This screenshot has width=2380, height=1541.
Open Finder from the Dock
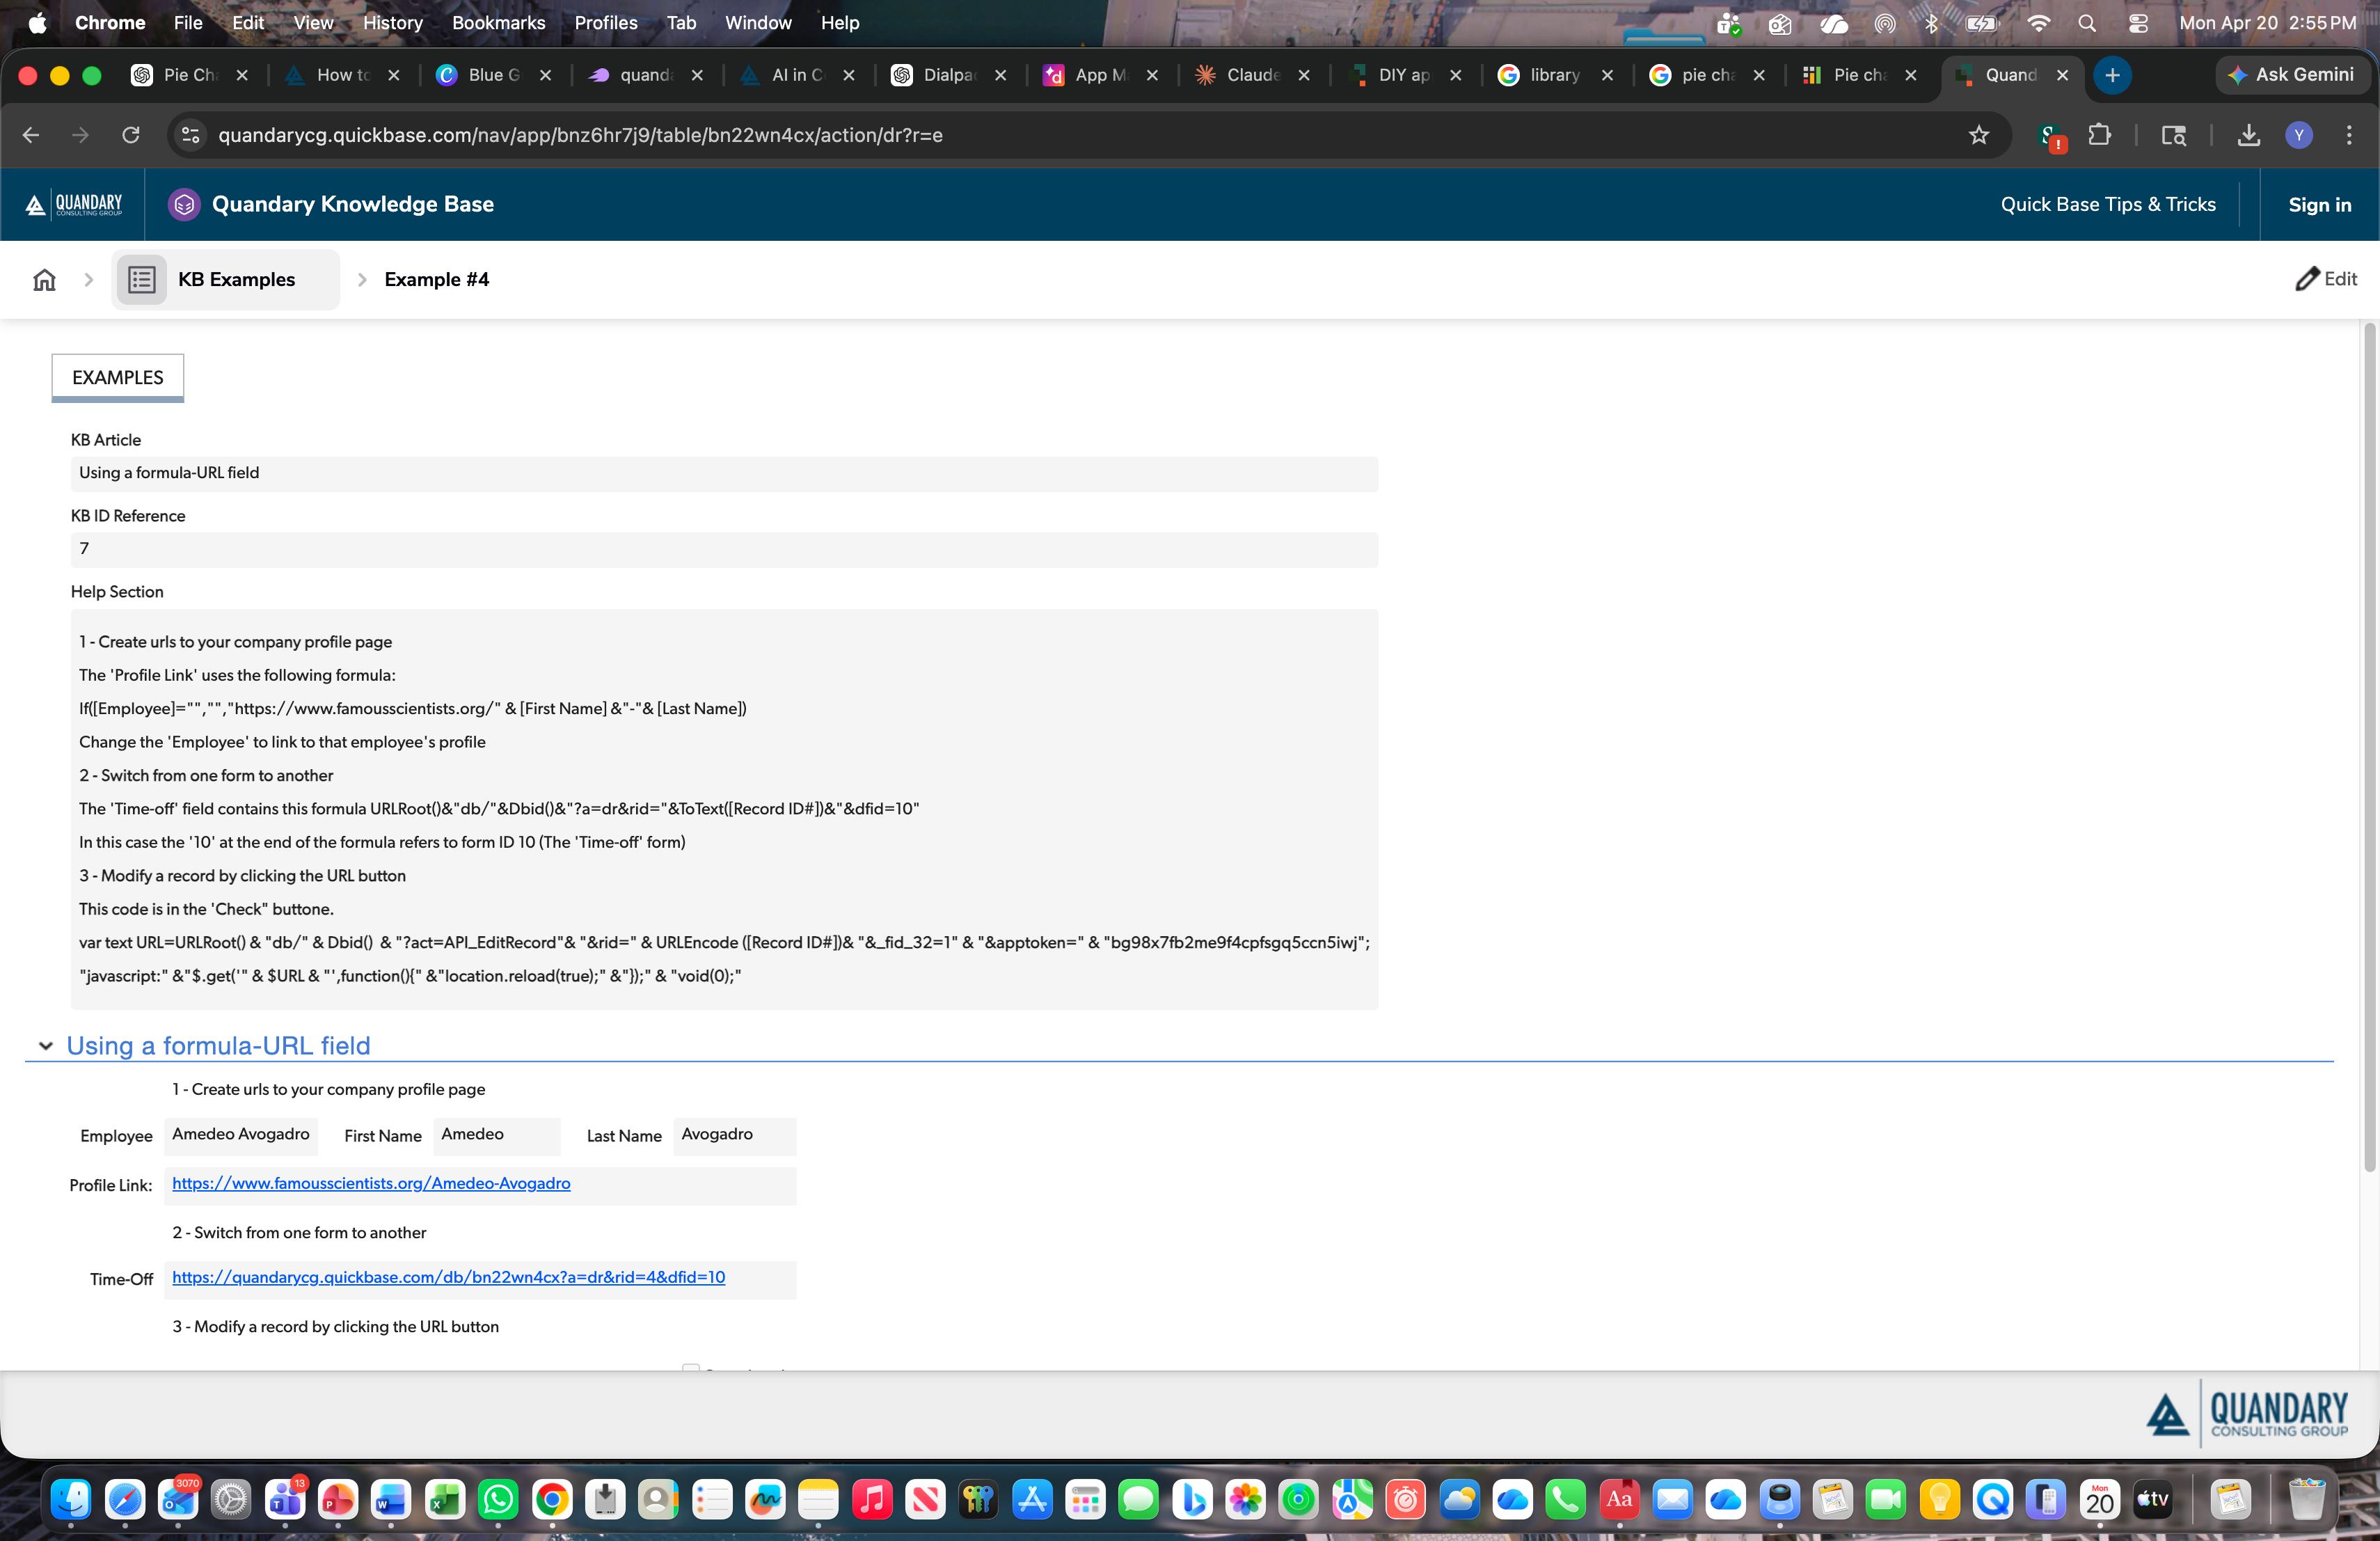tap(71, 1499)
